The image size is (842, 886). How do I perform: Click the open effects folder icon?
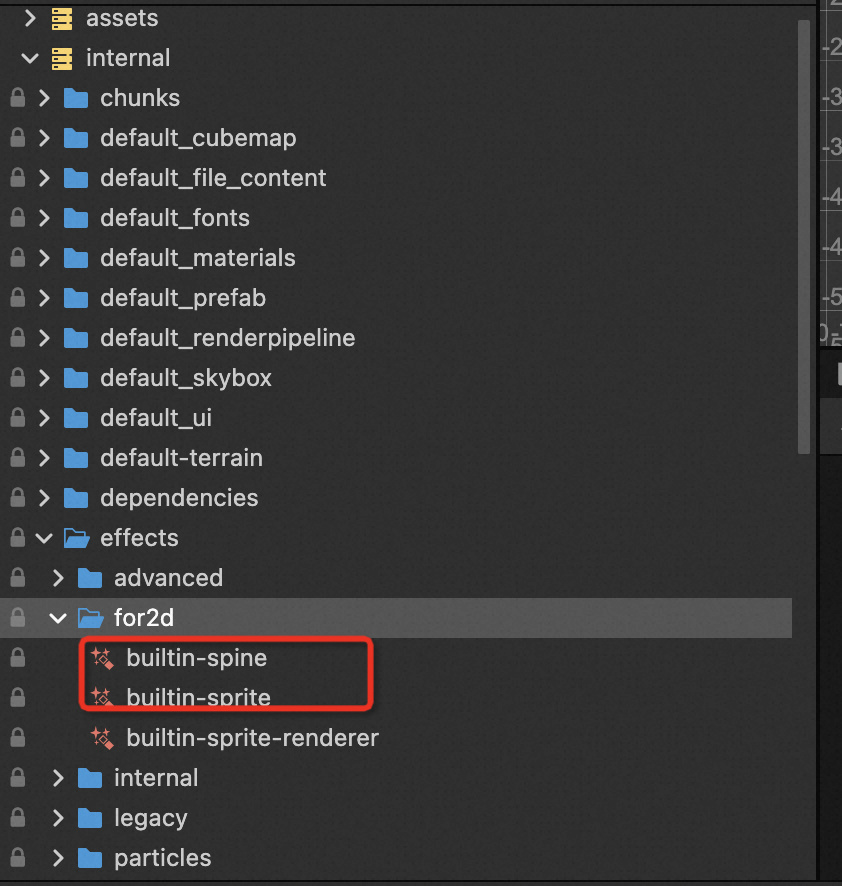coord(76,538)
